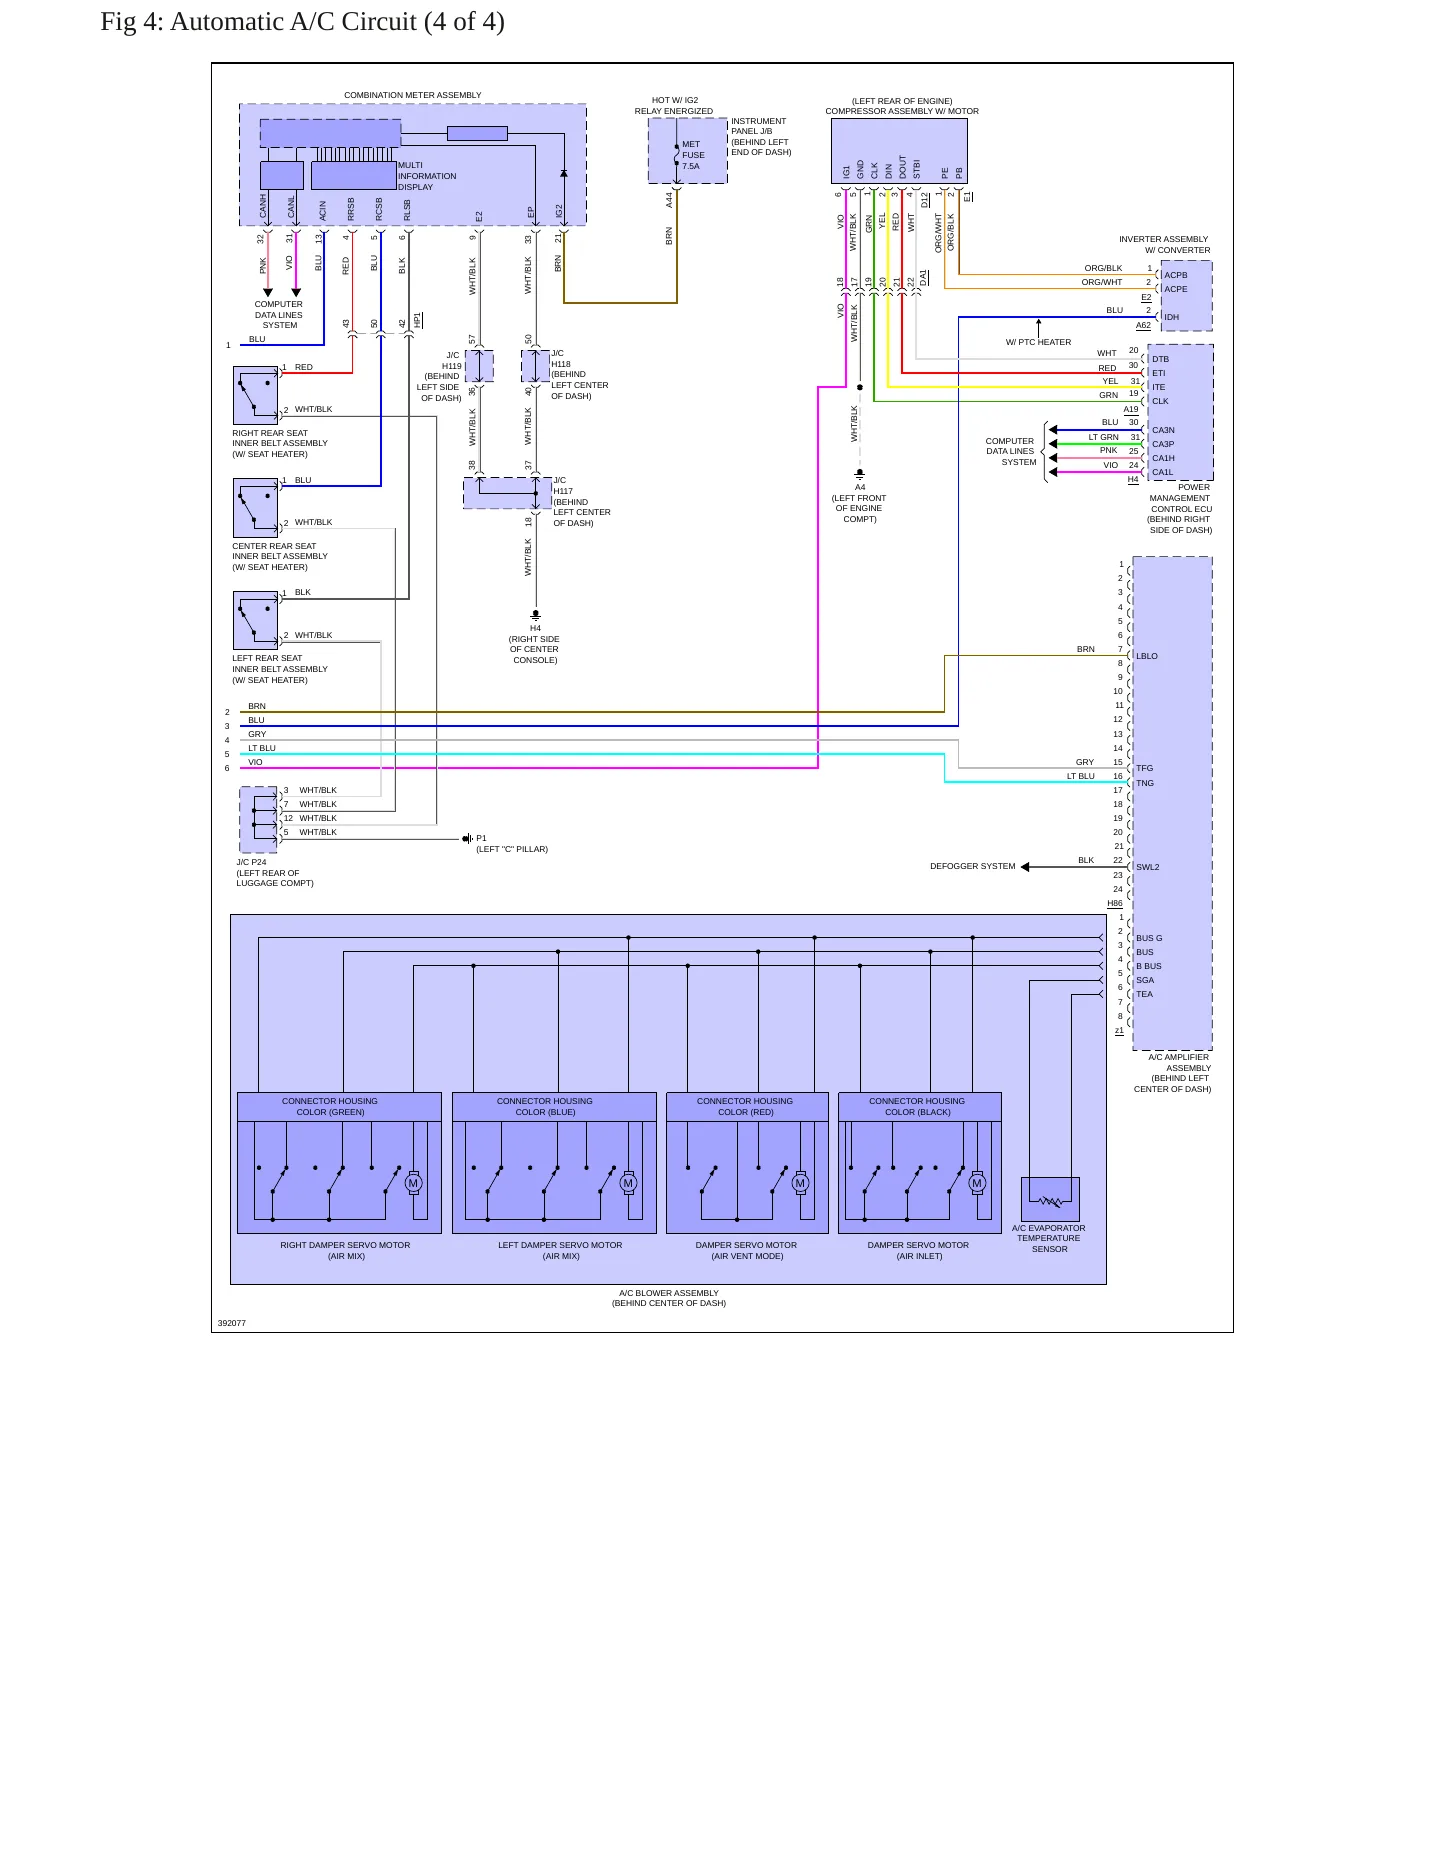1445x1870 pixels.
Task: Click the left rear seat belt switch symbol
Action: (256, 621)
